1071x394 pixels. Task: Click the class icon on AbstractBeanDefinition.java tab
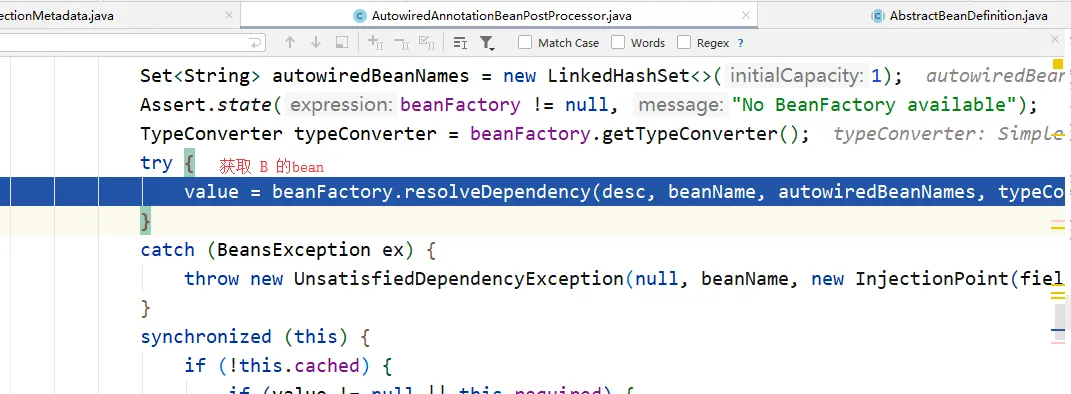[878, 16]
